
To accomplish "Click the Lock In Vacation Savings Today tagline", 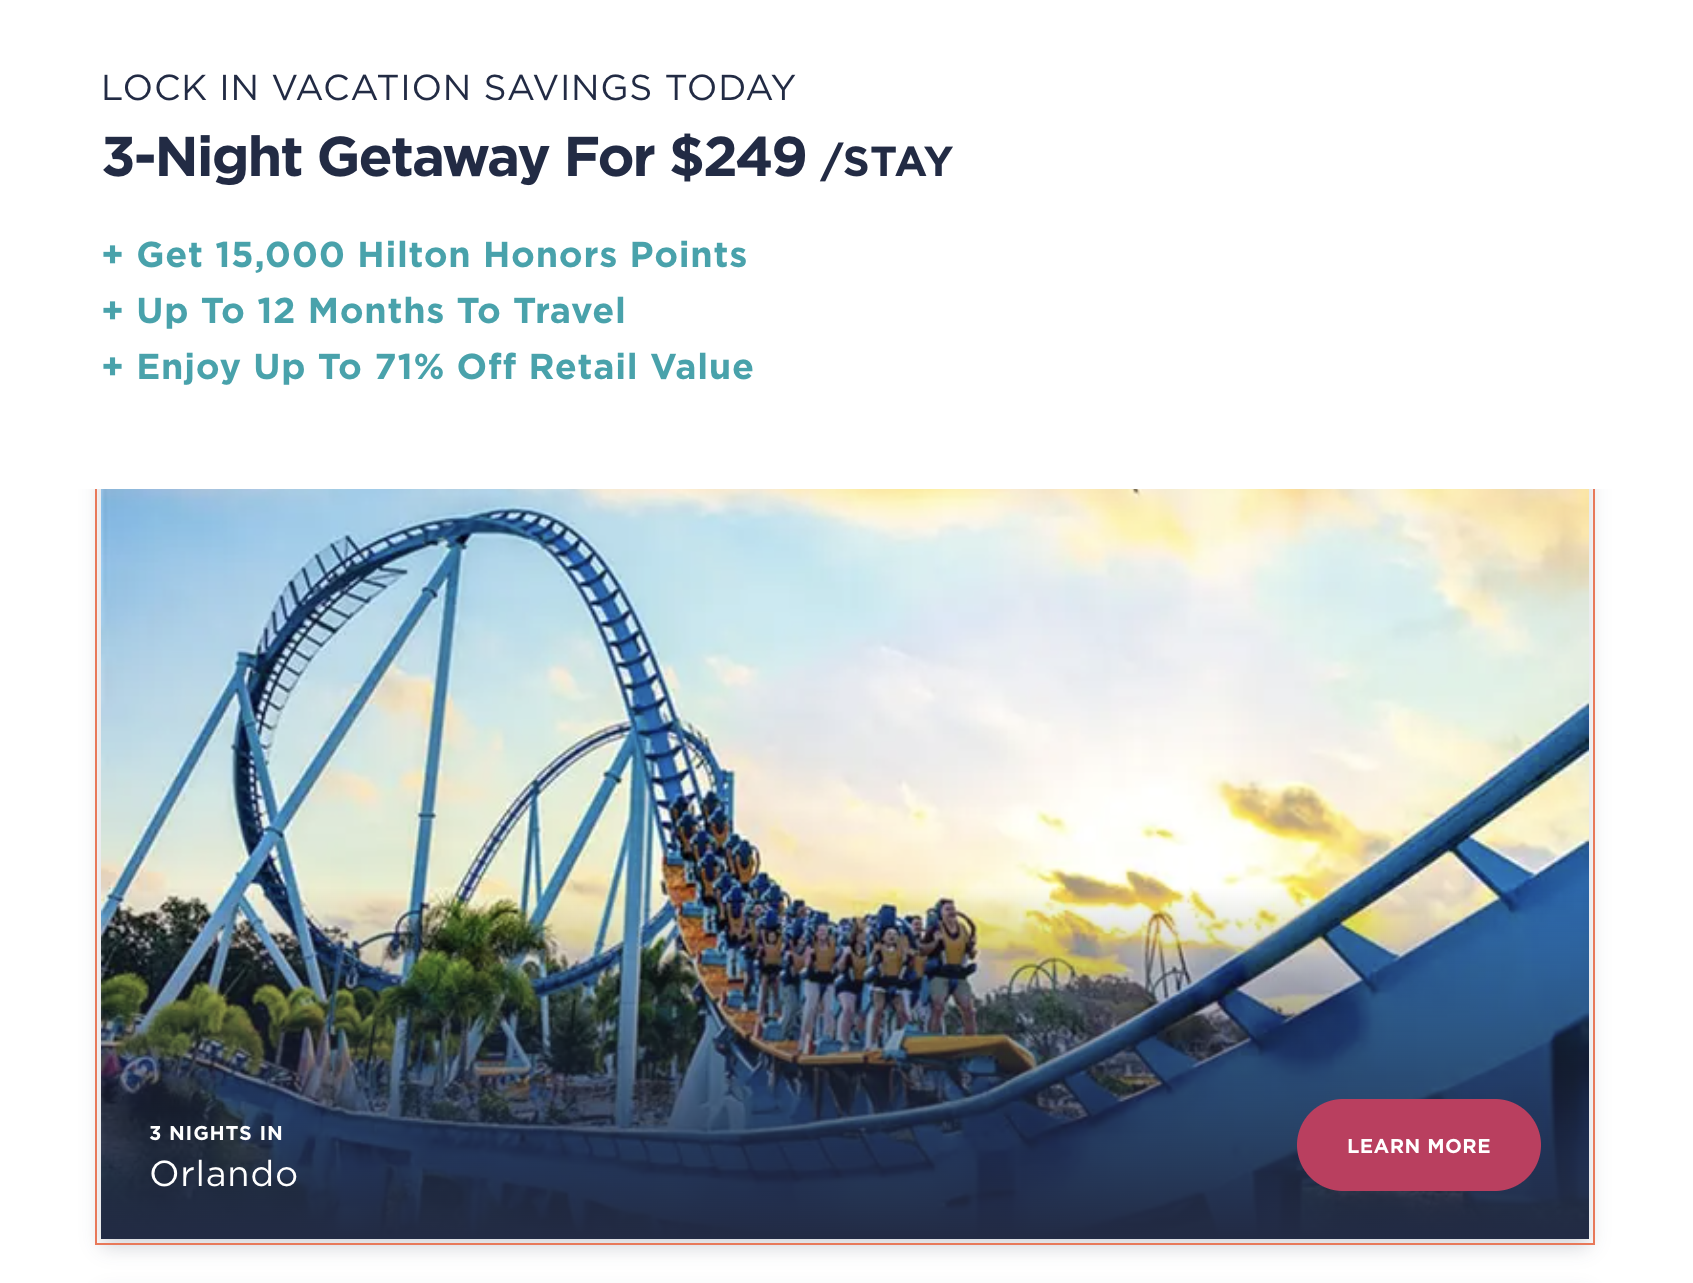I will (x=448, y=88).
